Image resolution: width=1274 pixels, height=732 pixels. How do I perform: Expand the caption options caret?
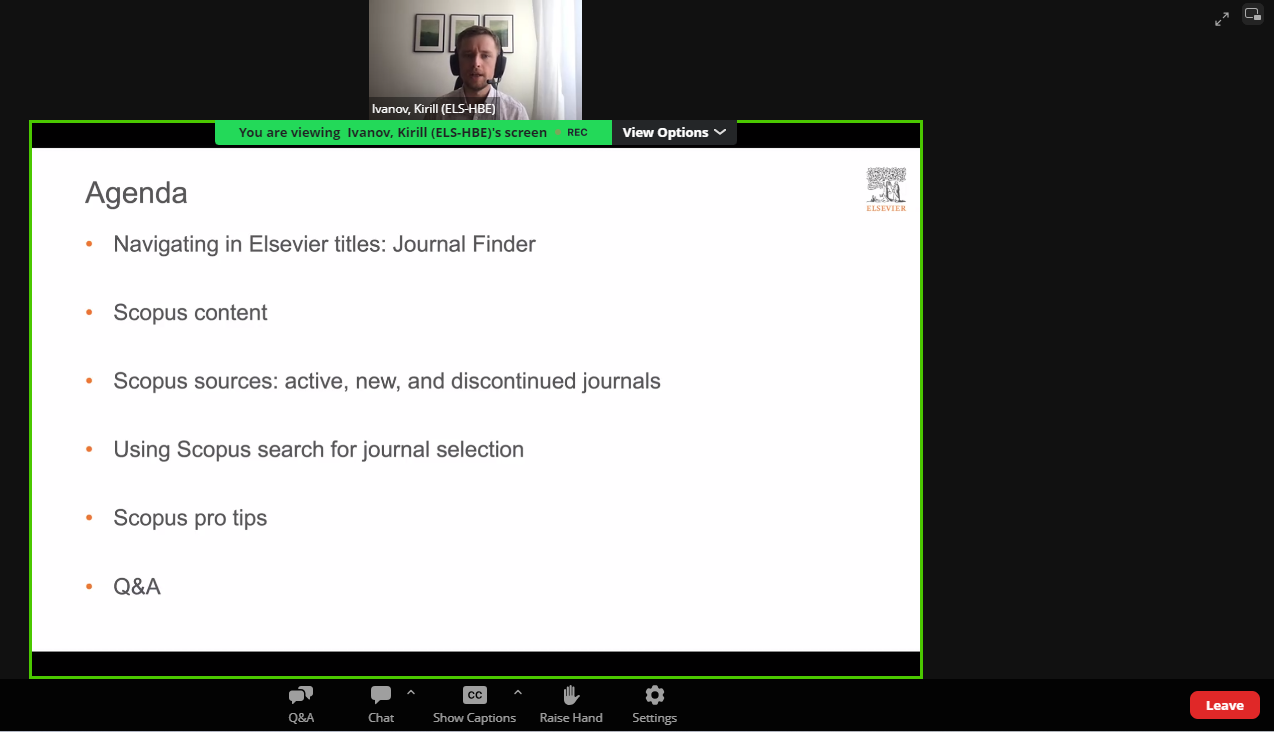(517, 692)
